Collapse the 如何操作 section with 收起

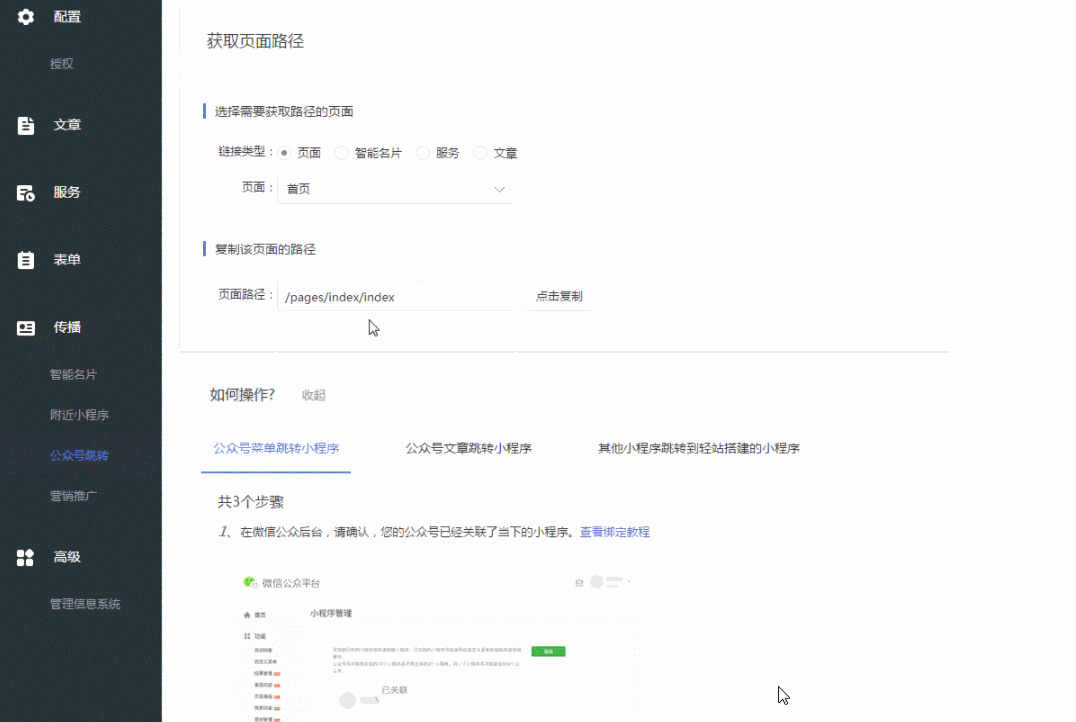313,395
